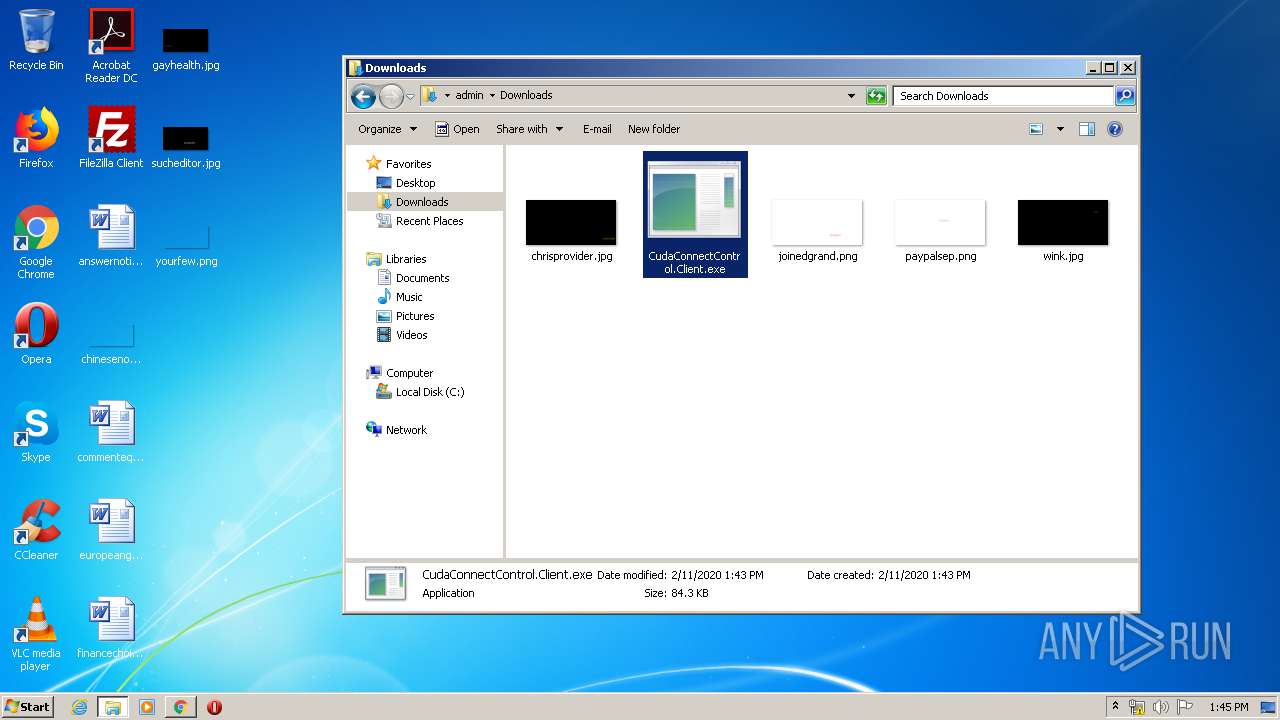Launch Acrobat Reader DC shortcut
This screenshot has width=1280, height=720.
111,46
